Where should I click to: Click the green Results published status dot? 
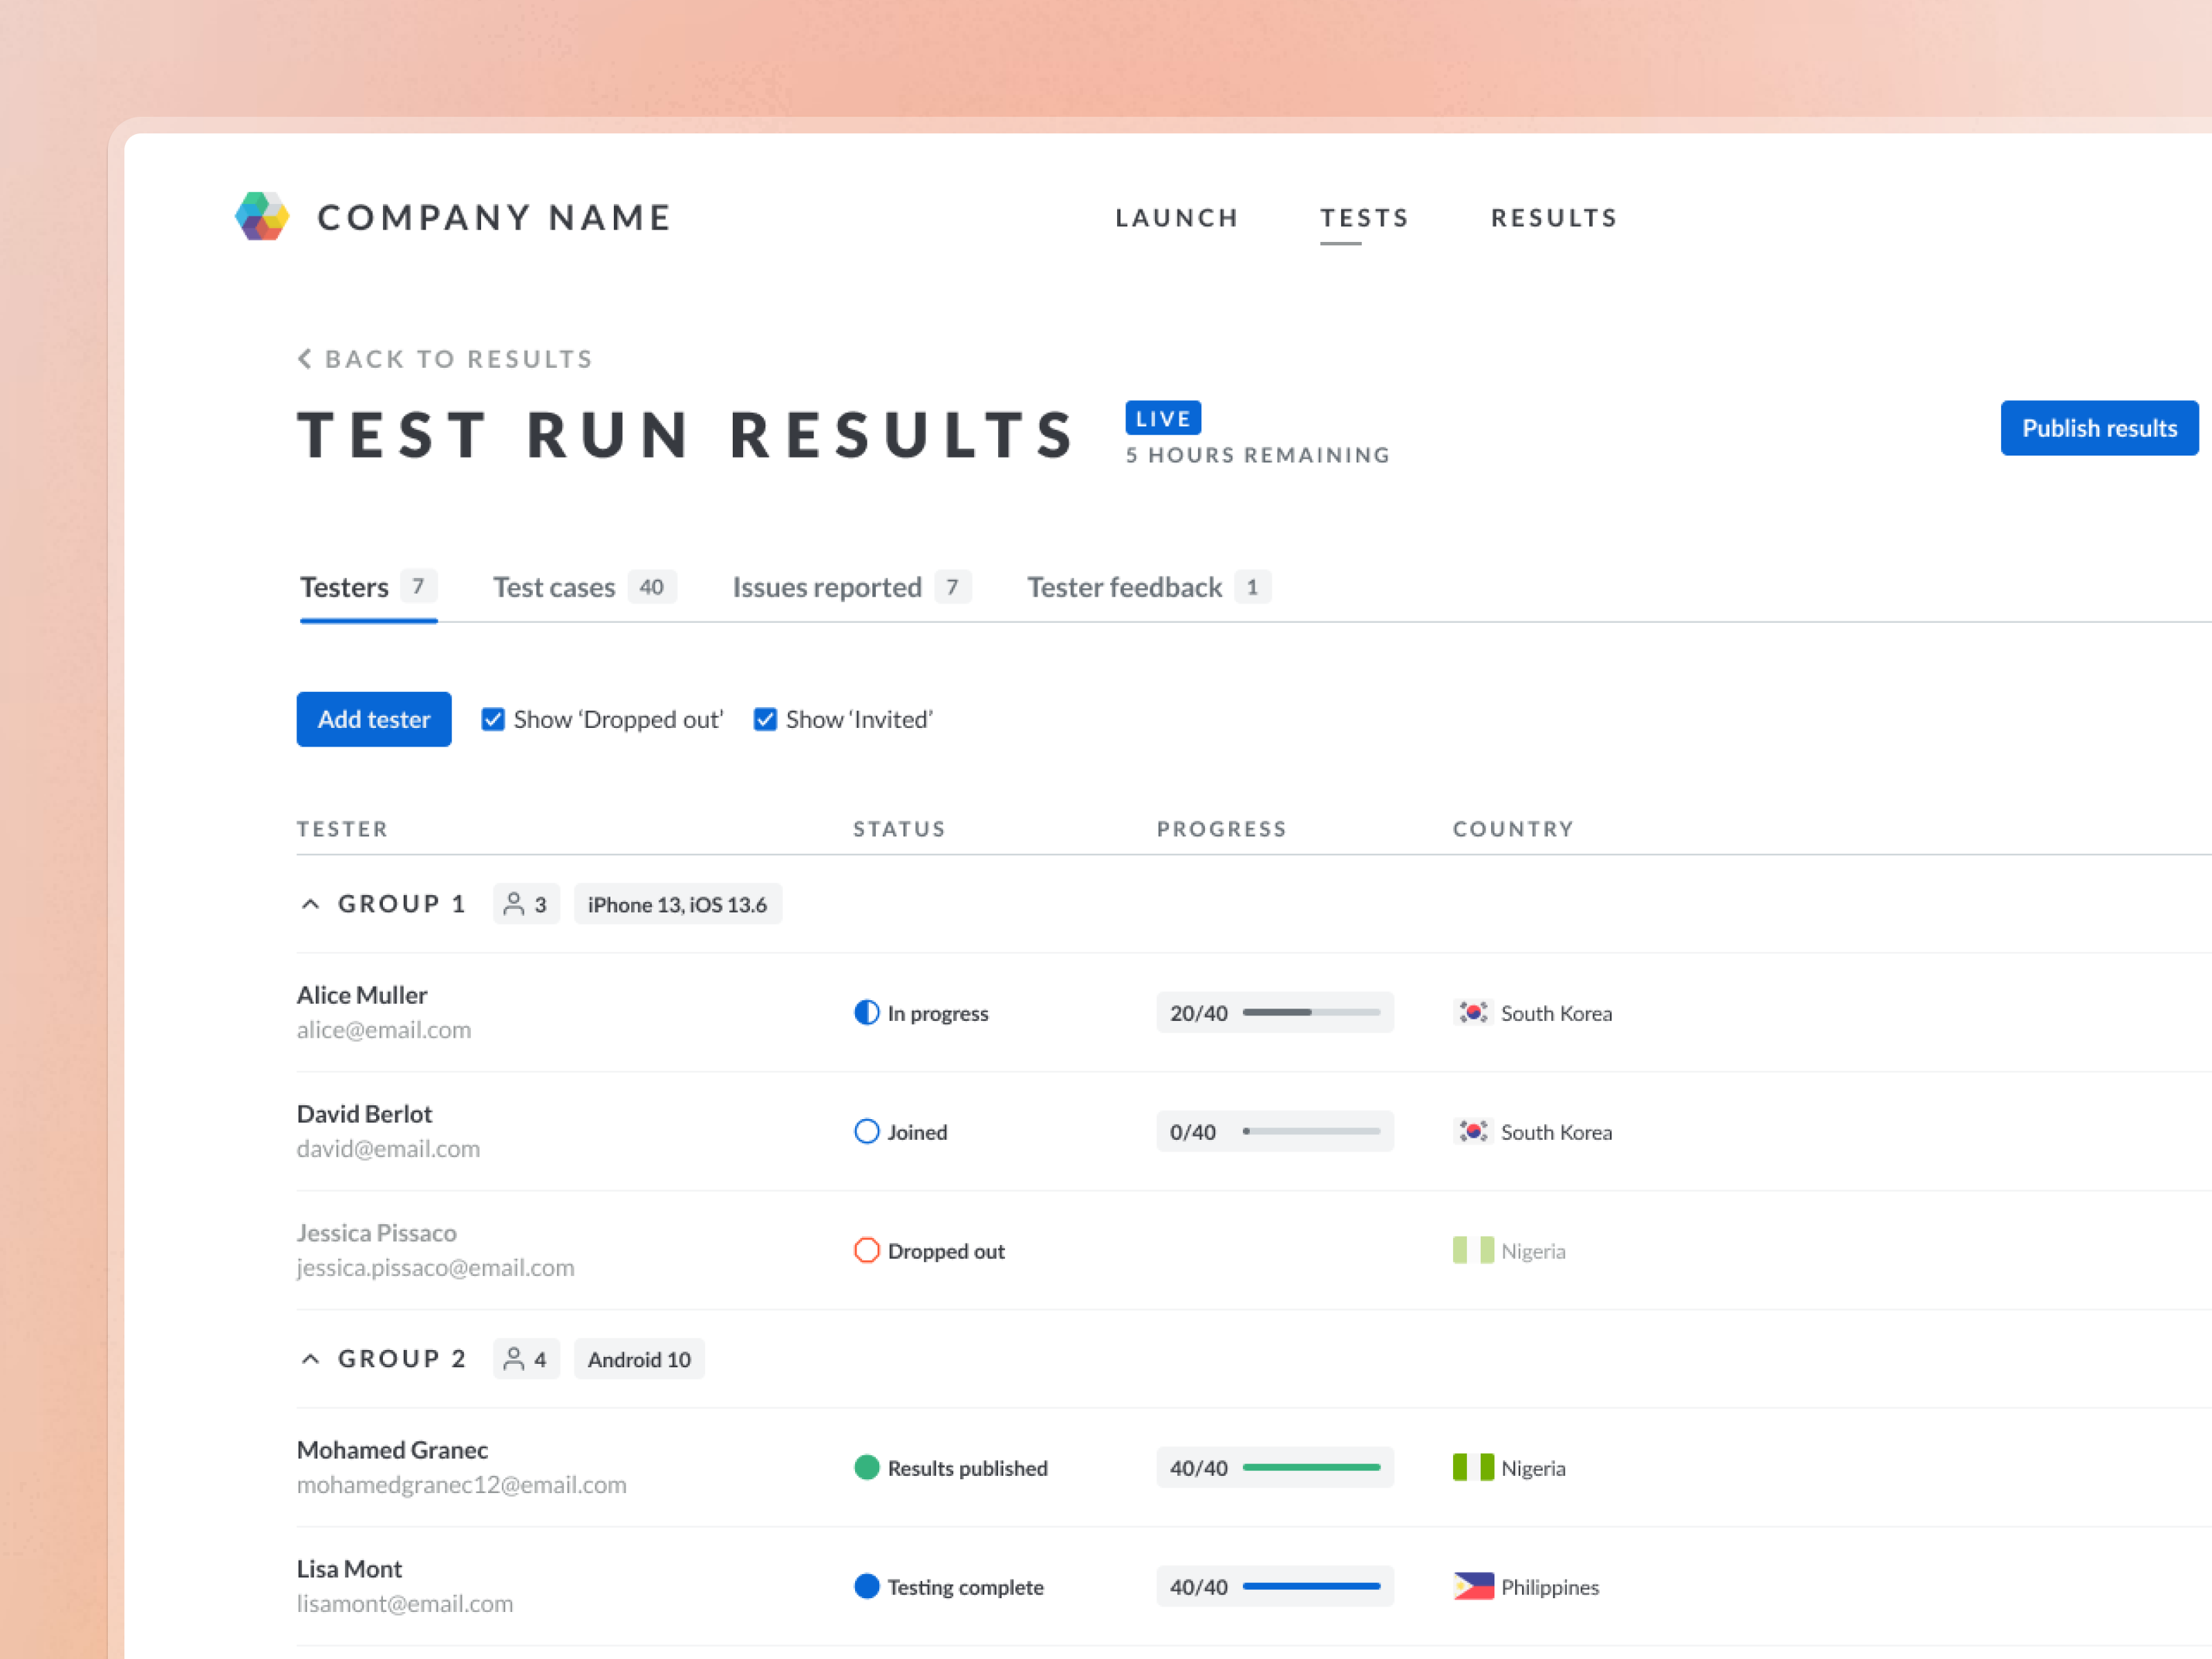pyautogui.click(x=867, y=1467)
